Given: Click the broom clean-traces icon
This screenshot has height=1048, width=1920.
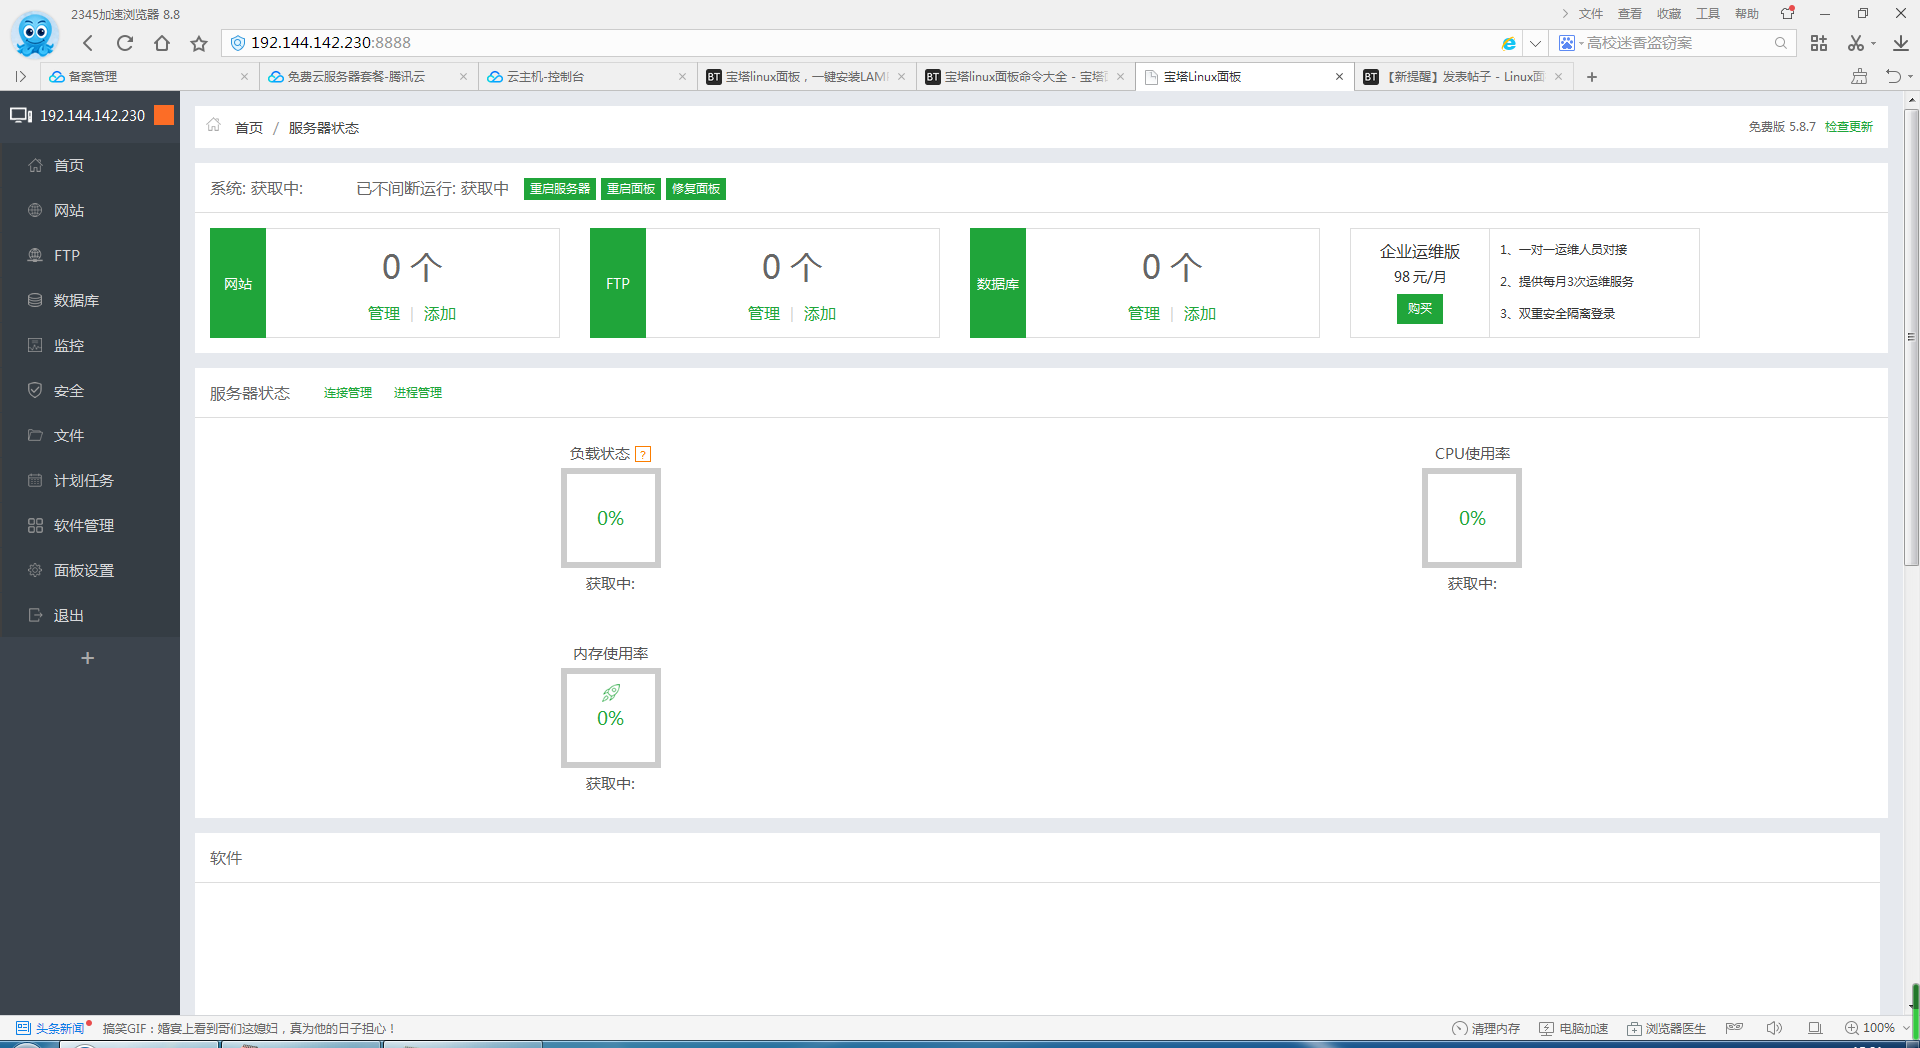Looking at the screenshot, I should point(1859,76).
